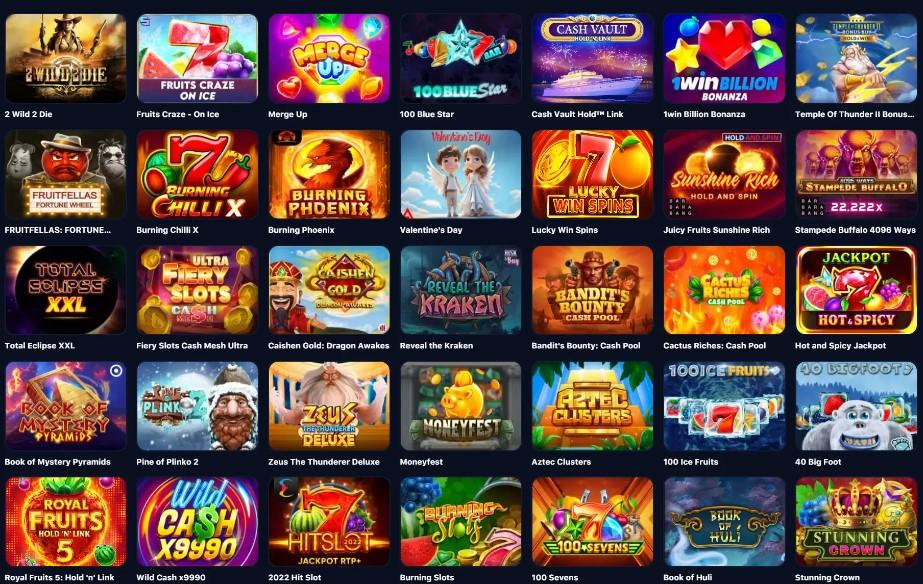Open the Merge Up game tile
The width and height of the screenshot is (923, 584).
[x=329, y=58]
